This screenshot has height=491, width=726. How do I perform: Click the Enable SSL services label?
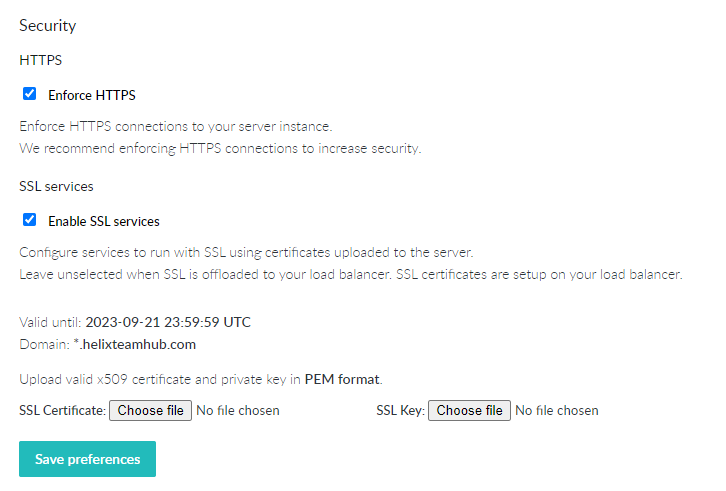click(104, 221)
